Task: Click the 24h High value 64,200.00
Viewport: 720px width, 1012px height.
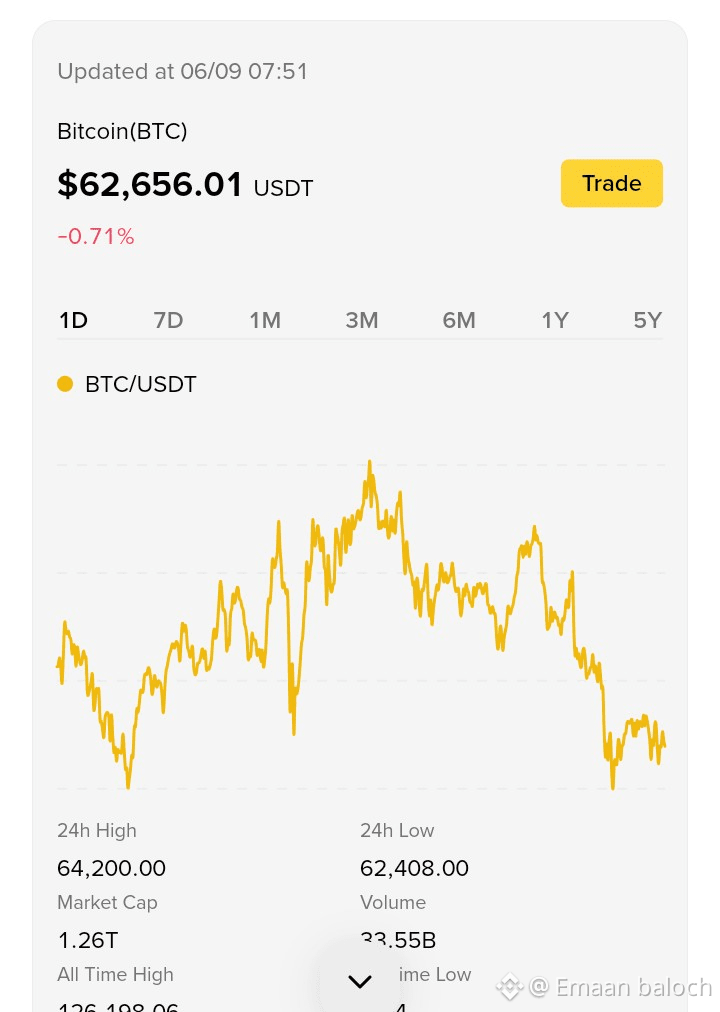Action: [112, 868]
